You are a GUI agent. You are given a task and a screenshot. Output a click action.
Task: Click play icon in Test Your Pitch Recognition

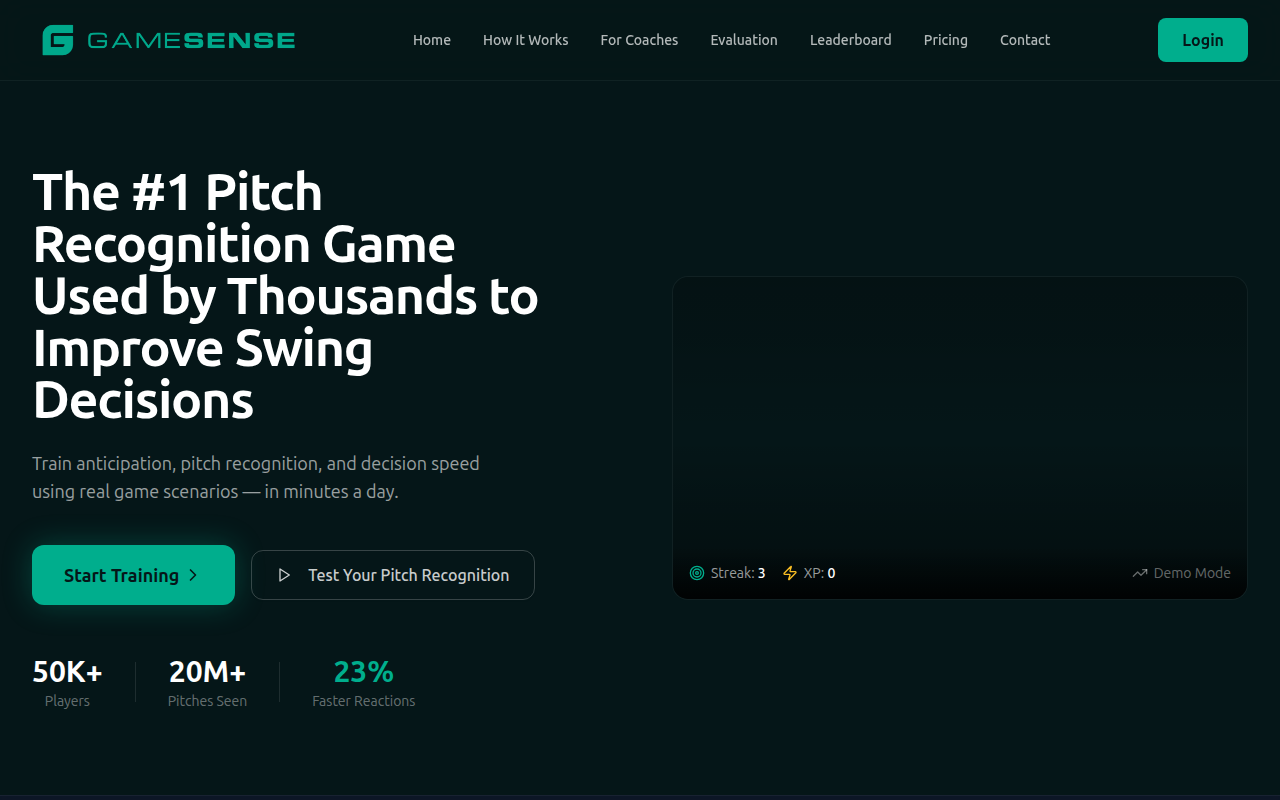tap(284, 575)
